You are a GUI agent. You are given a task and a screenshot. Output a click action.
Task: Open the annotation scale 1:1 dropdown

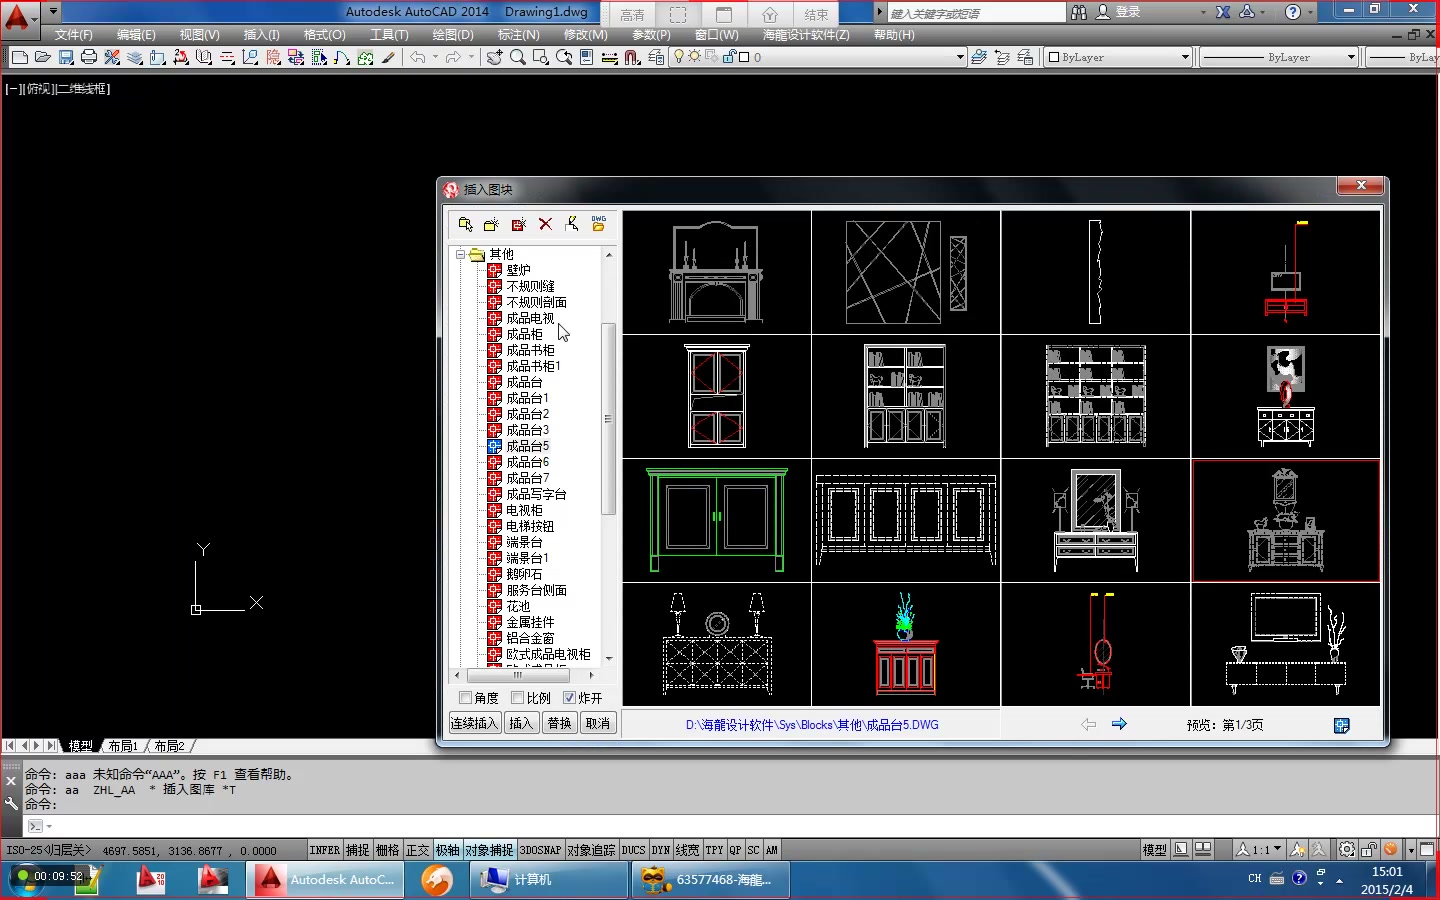1259,849
